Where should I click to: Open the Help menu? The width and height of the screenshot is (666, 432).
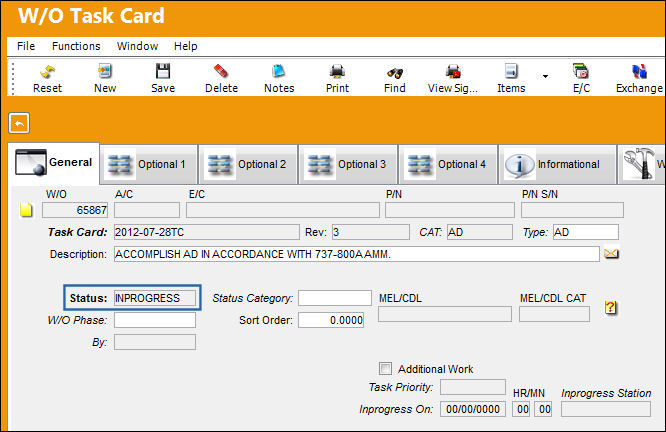pyautogui.click(x=186, y=46)
